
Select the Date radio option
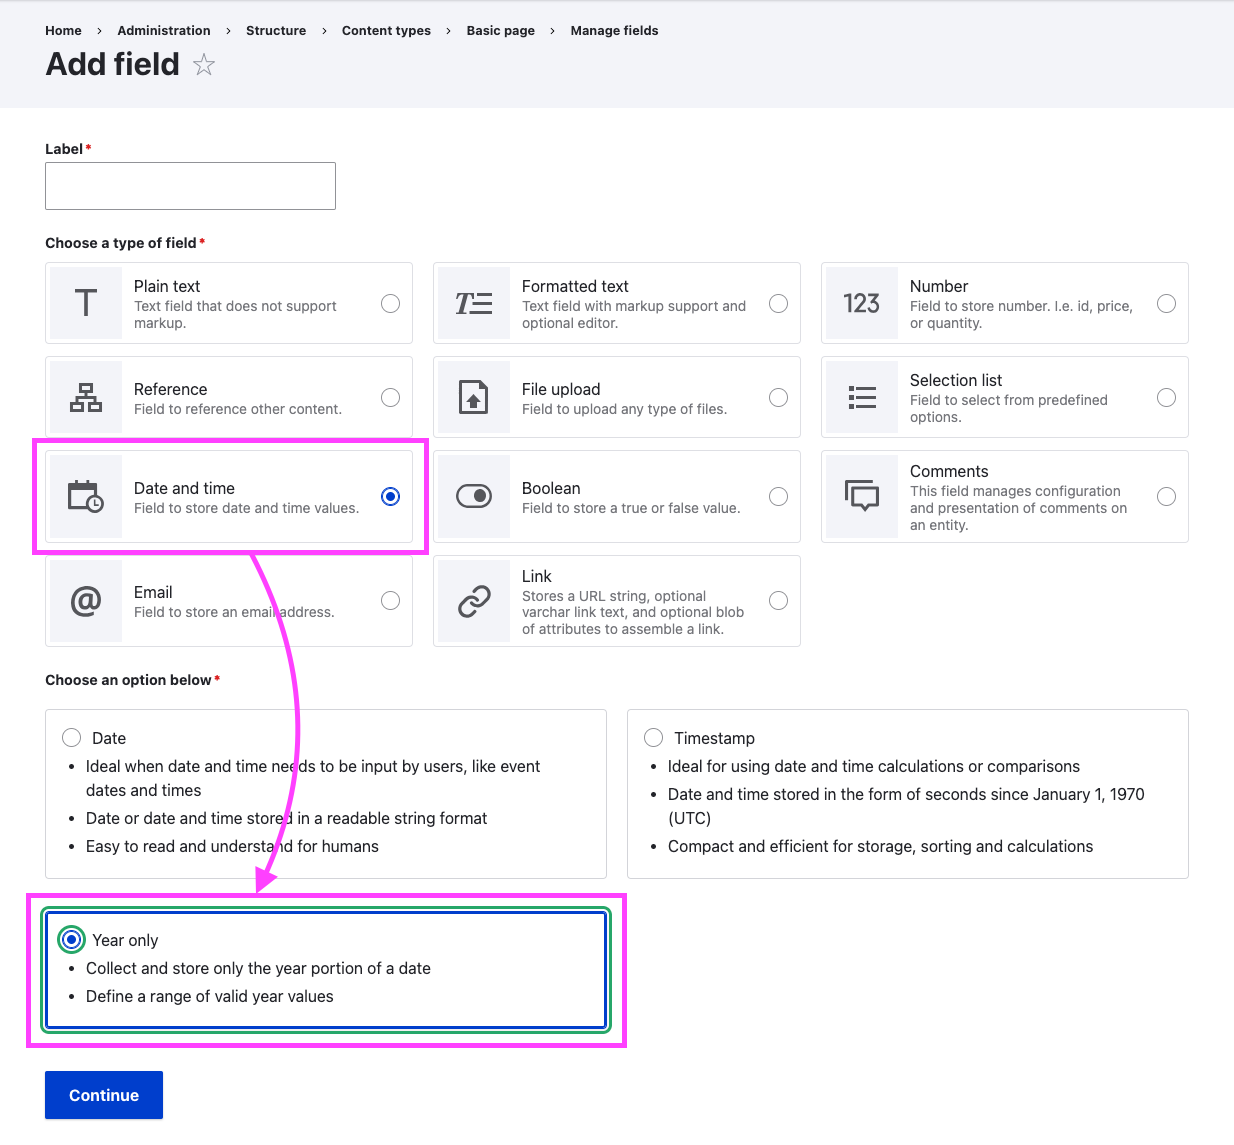point(72,738)
